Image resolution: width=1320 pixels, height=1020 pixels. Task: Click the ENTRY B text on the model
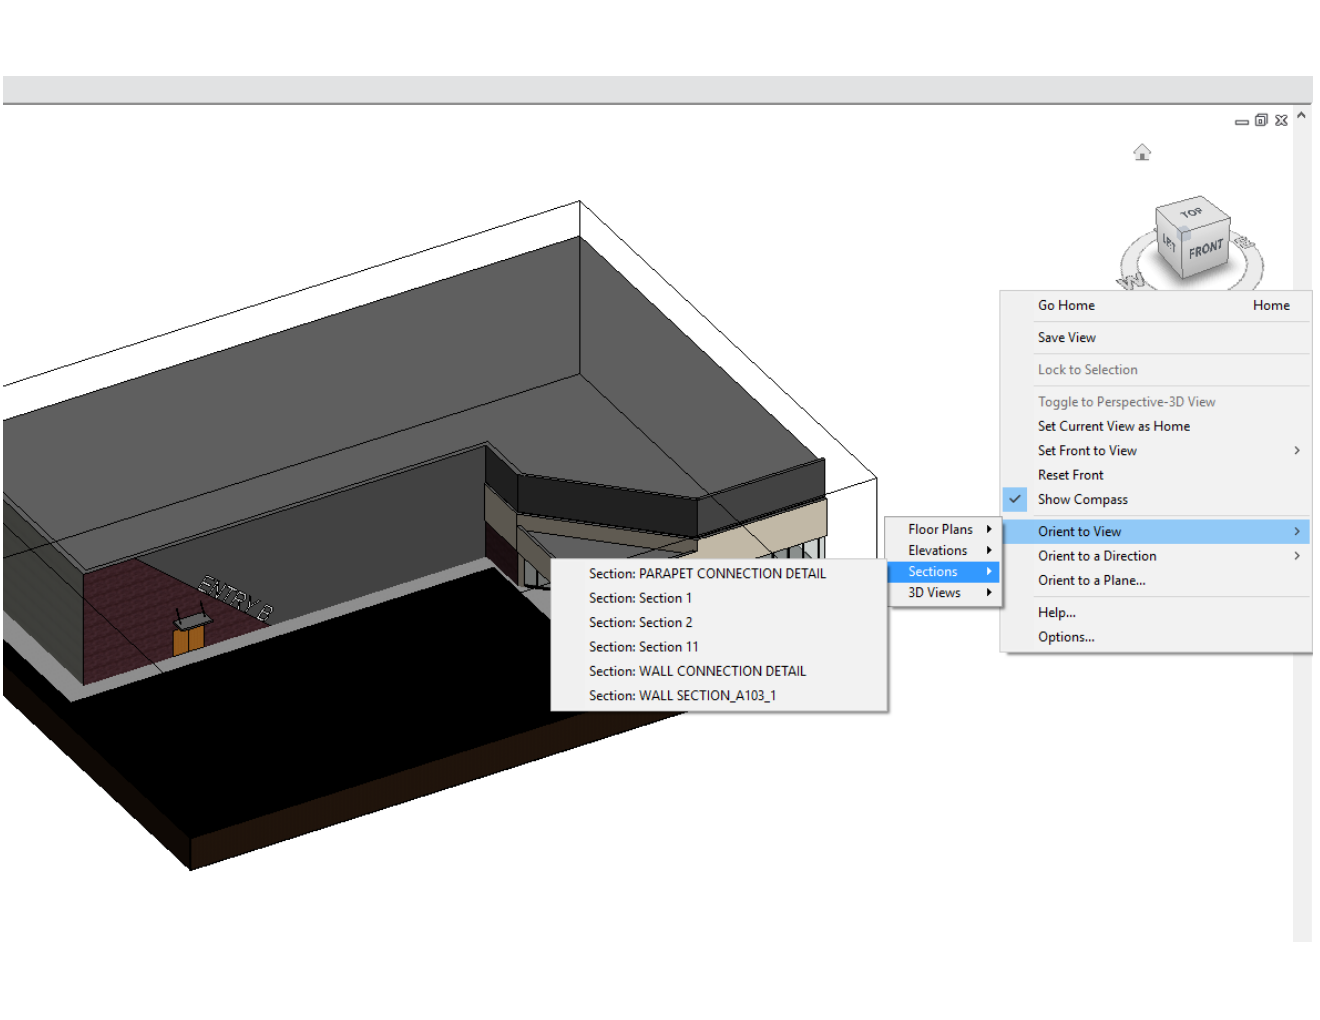point(235,598)
